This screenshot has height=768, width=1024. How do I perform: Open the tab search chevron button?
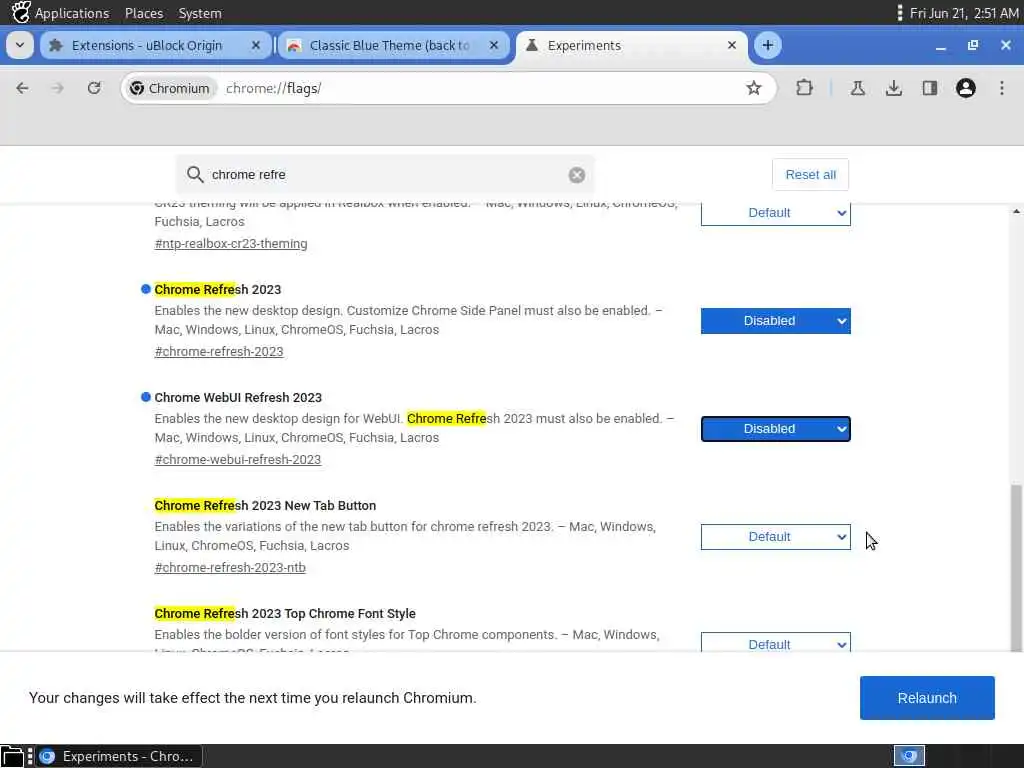point(20,45)
